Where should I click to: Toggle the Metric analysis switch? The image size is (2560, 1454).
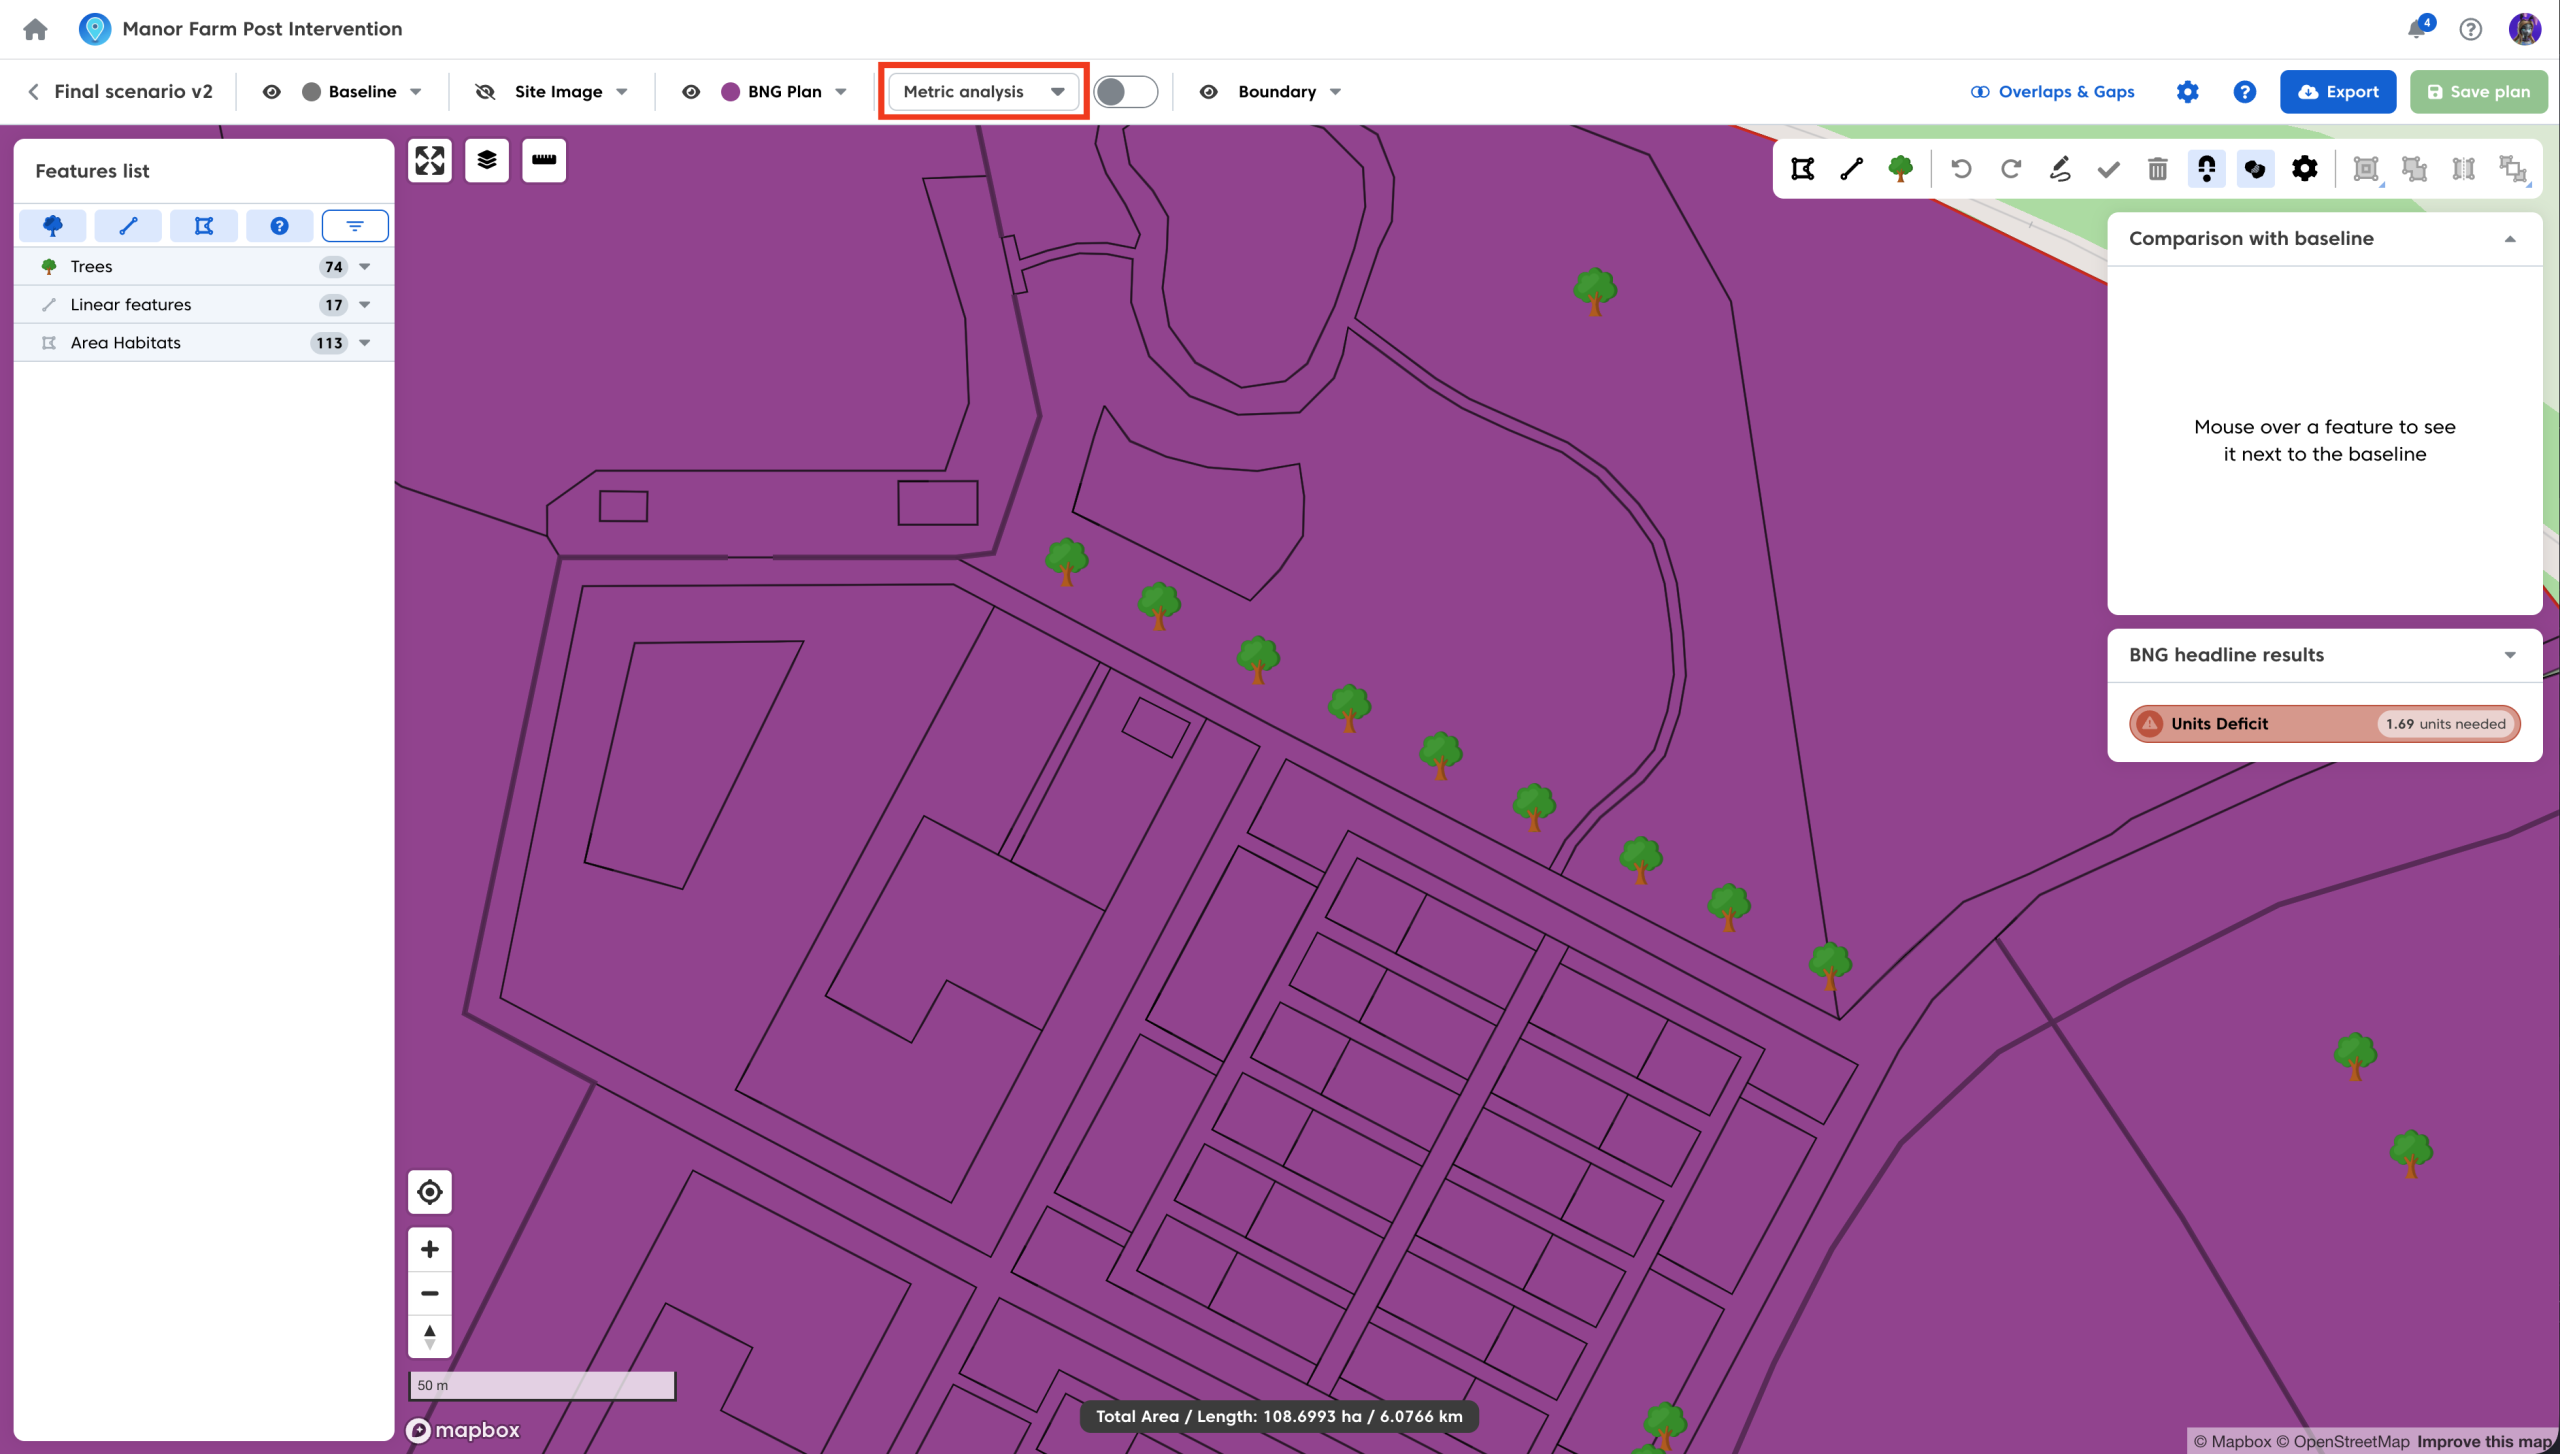coord(1125,92)
